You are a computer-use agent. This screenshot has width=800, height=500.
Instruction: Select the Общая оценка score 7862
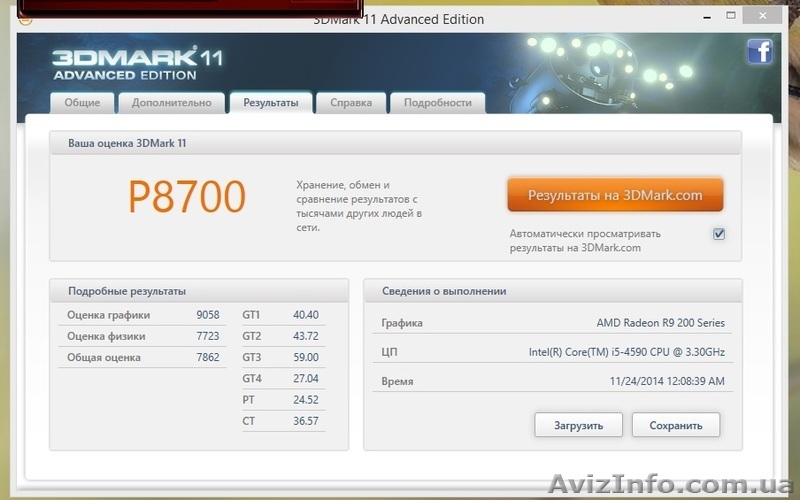click(x=208, y=358)
